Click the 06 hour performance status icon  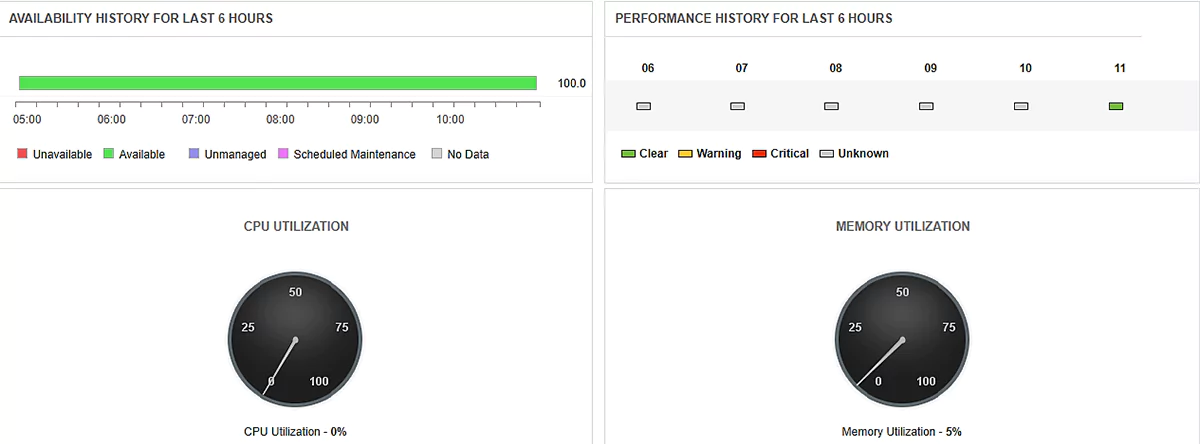(644, 106)
